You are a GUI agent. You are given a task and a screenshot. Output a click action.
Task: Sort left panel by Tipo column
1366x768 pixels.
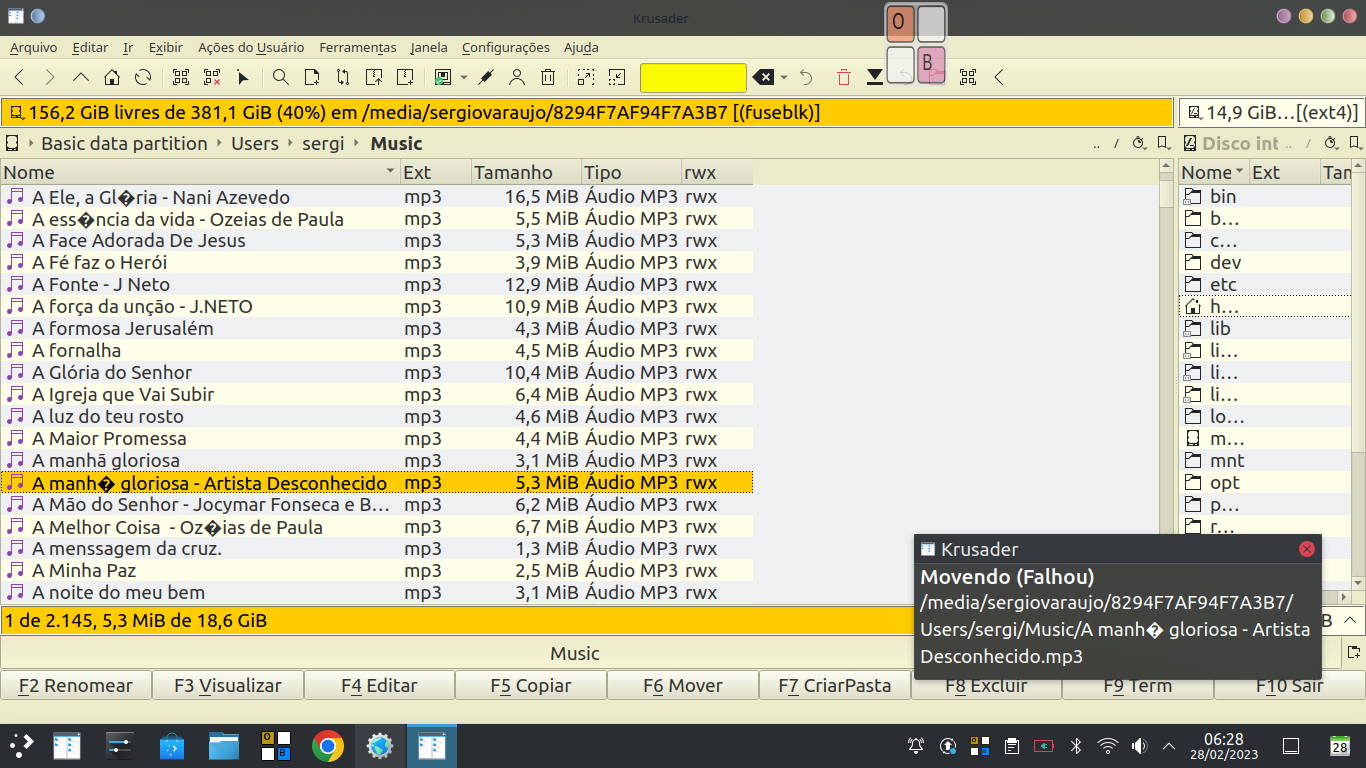[x=631, y=173]
